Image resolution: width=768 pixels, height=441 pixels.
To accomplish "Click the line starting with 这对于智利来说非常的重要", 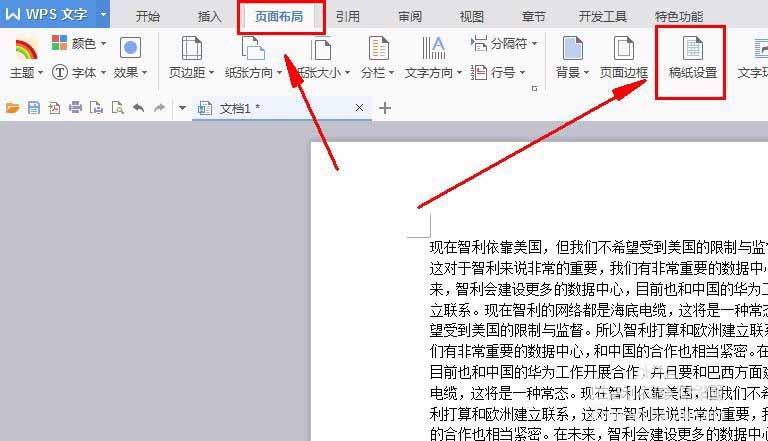I will (599, 268).
